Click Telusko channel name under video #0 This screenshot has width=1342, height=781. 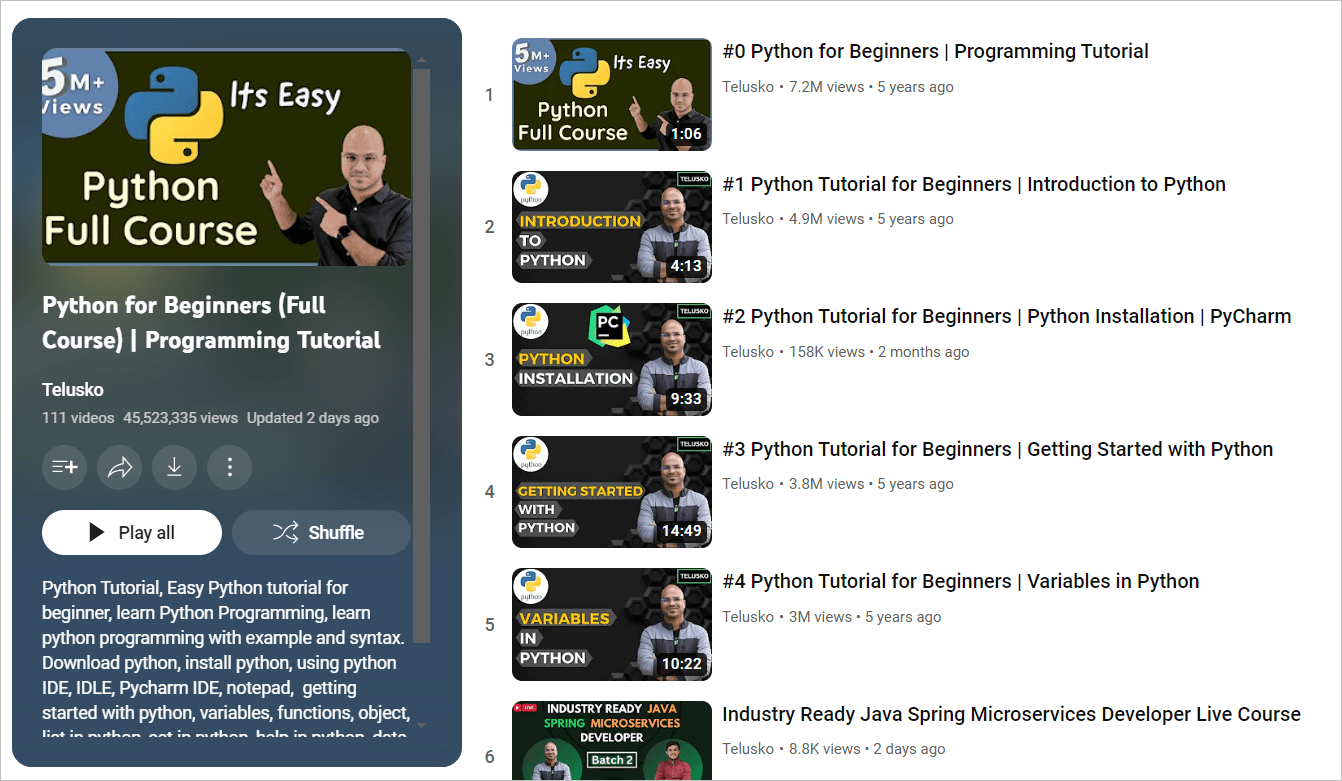pyautogui.click(x=748, y=87)
